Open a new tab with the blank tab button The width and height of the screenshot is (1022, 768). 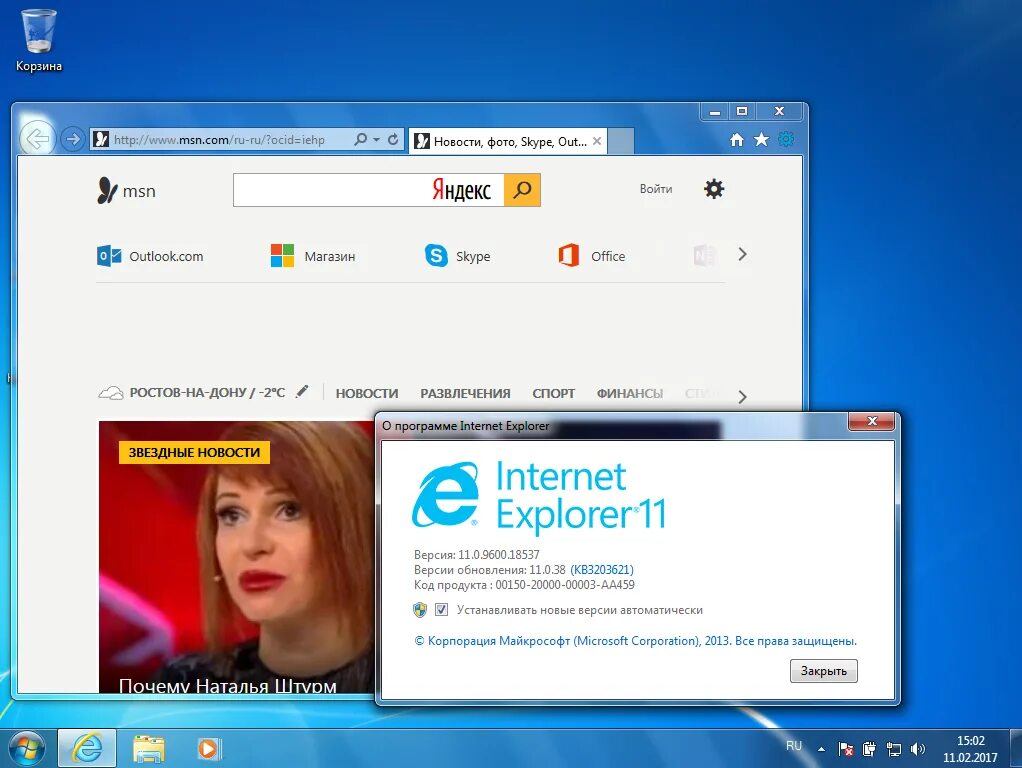tap(620, 141)
